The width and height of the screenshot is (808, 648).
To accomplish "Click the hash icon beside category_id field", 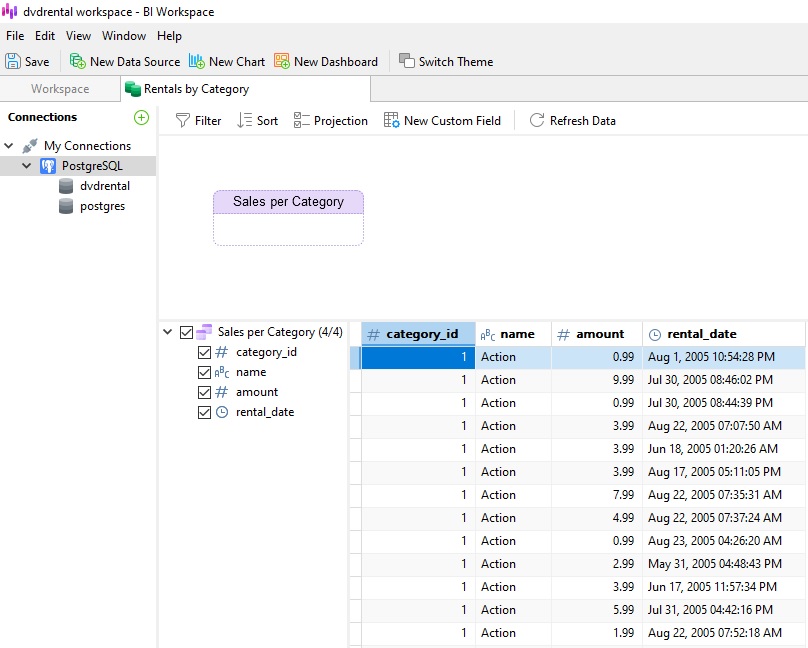I will point(222,352).
